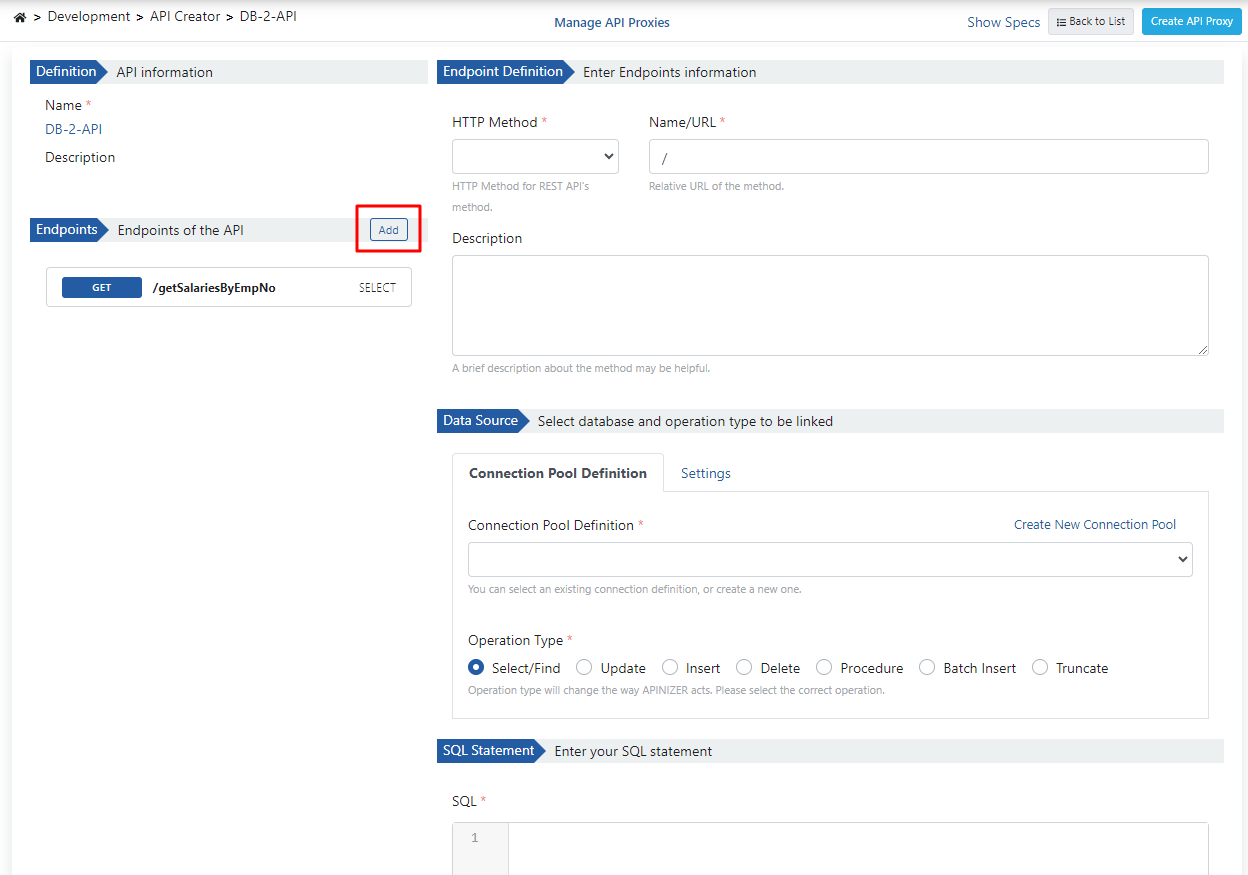1248x875 pixels.
Task: Select the Insert operation type
Action: (x=670, y=668)
